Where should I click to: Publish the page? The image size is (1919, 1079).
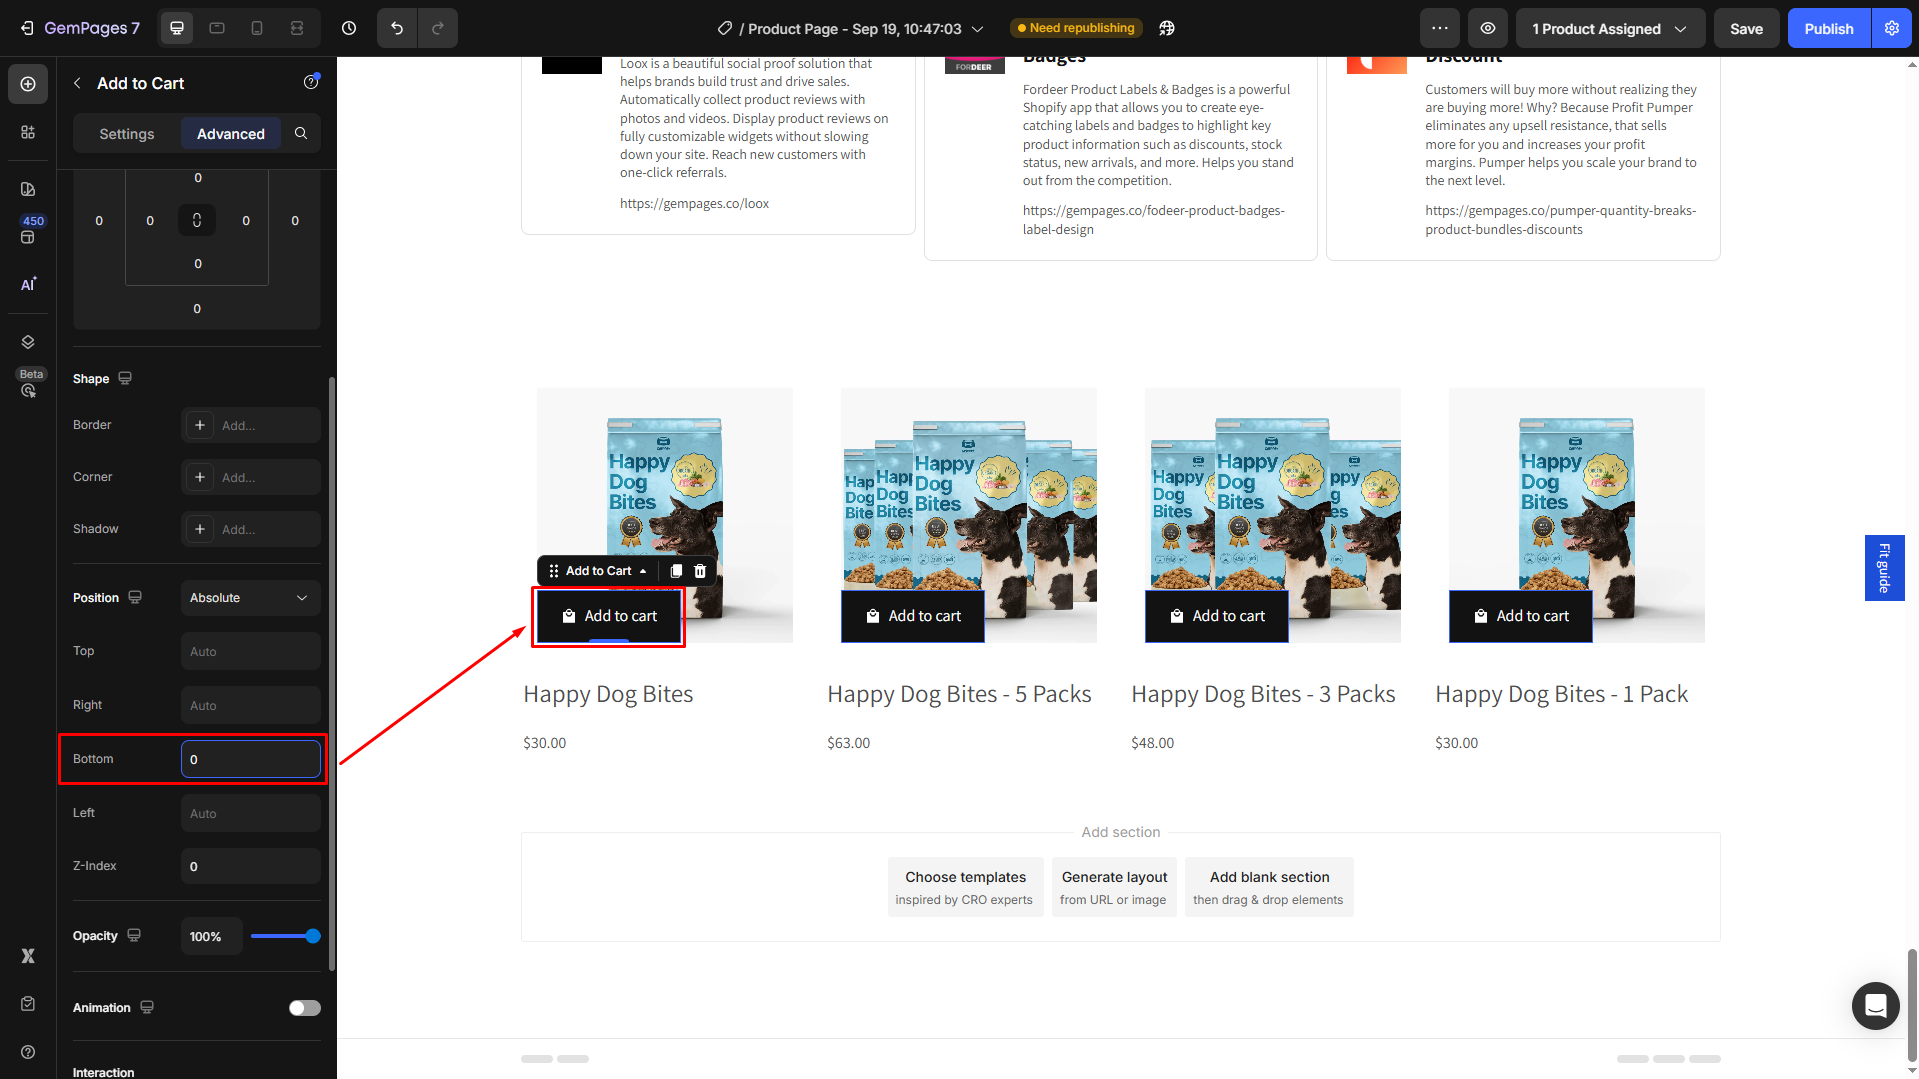(x=1829, y=28)
